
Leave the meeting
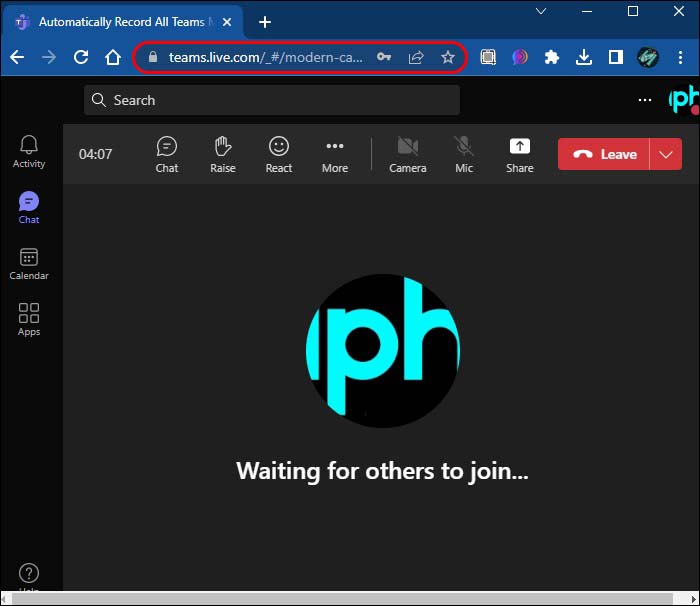click(x=604, y=154)
